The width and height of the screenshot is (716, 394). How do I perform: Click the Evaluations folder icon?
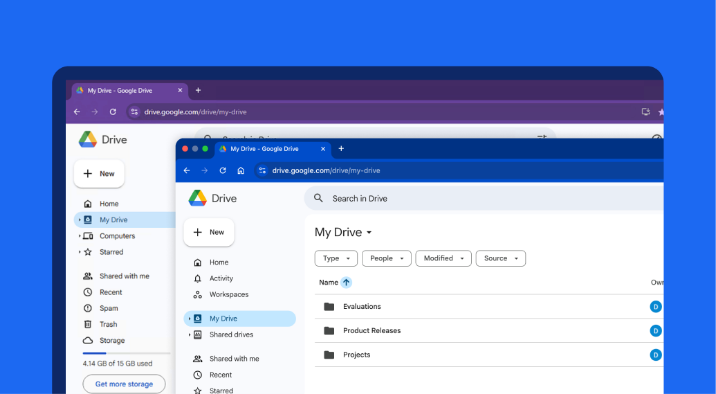point(329,306)
